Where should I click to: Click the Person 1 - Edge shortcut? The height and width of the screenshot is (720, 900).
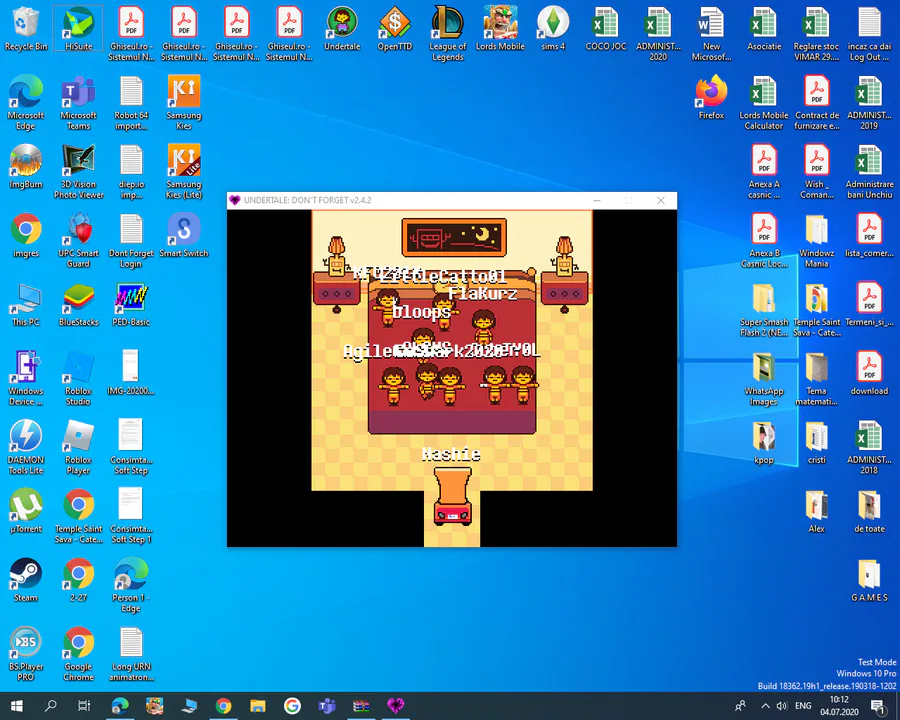coord(131,584)
